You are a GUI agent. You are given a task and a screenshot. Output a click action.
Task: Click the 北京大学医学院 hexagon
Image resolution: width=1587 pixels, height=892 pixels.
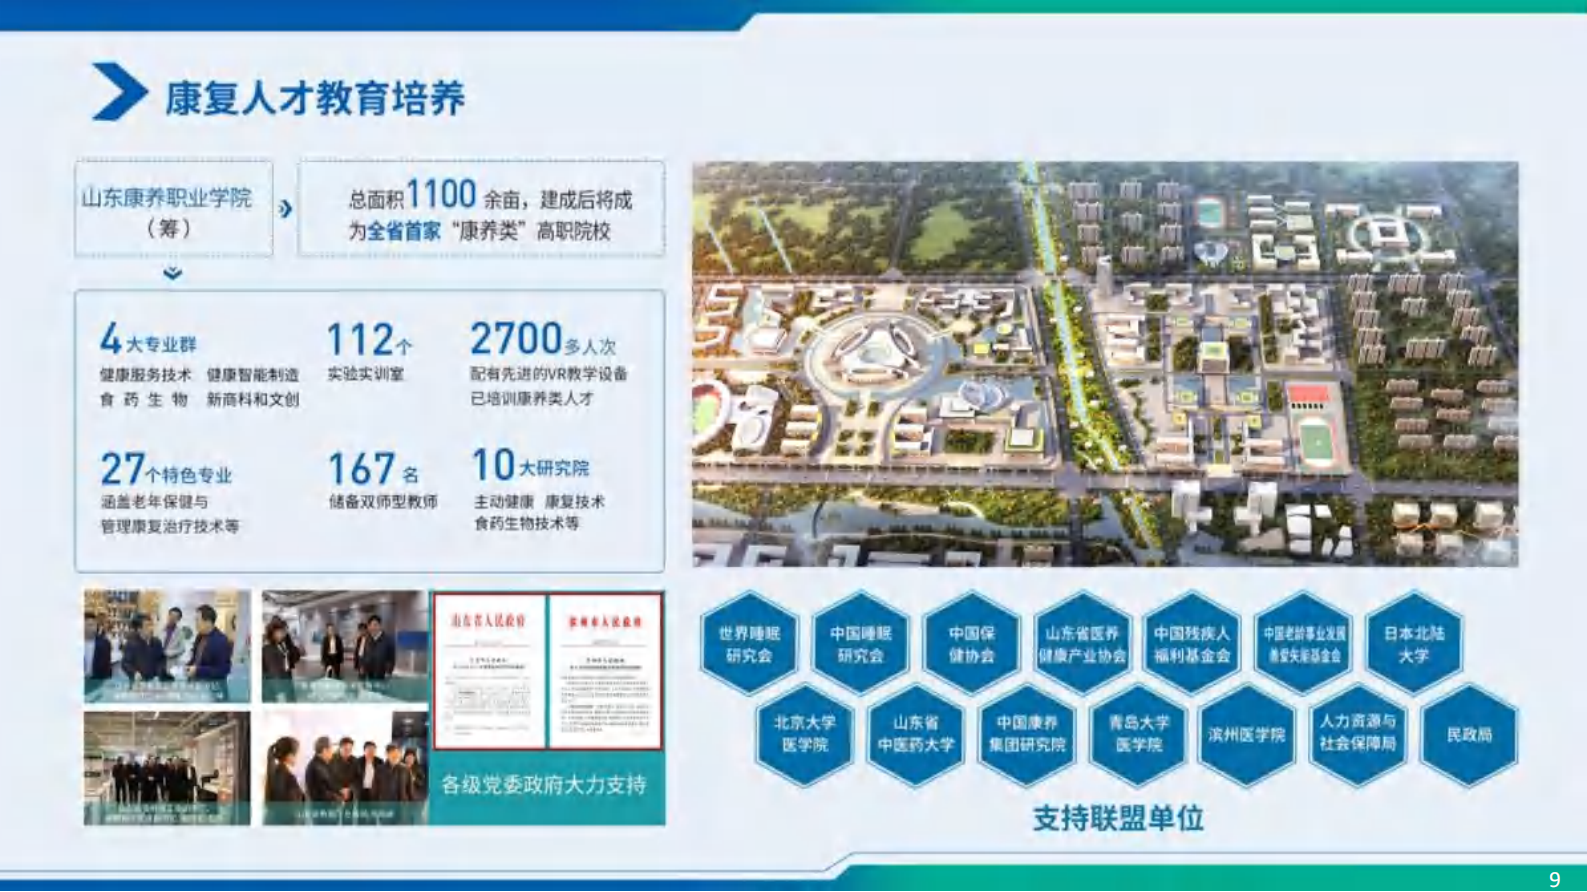(805, 734)
